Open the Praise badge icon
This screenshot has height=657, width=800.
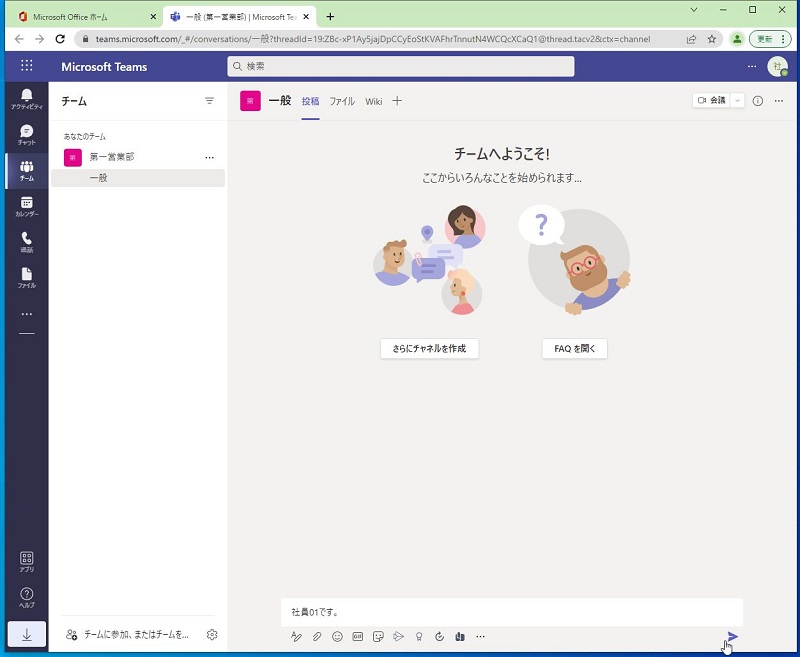click(x=419, y=636)
